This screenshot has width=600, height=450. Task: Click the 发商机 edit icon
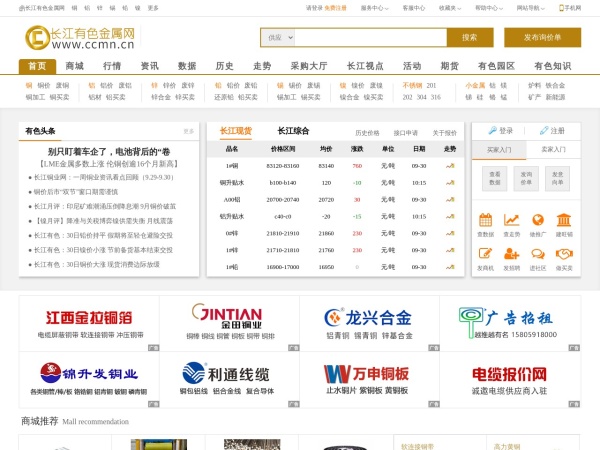click(x=486, y=254)
